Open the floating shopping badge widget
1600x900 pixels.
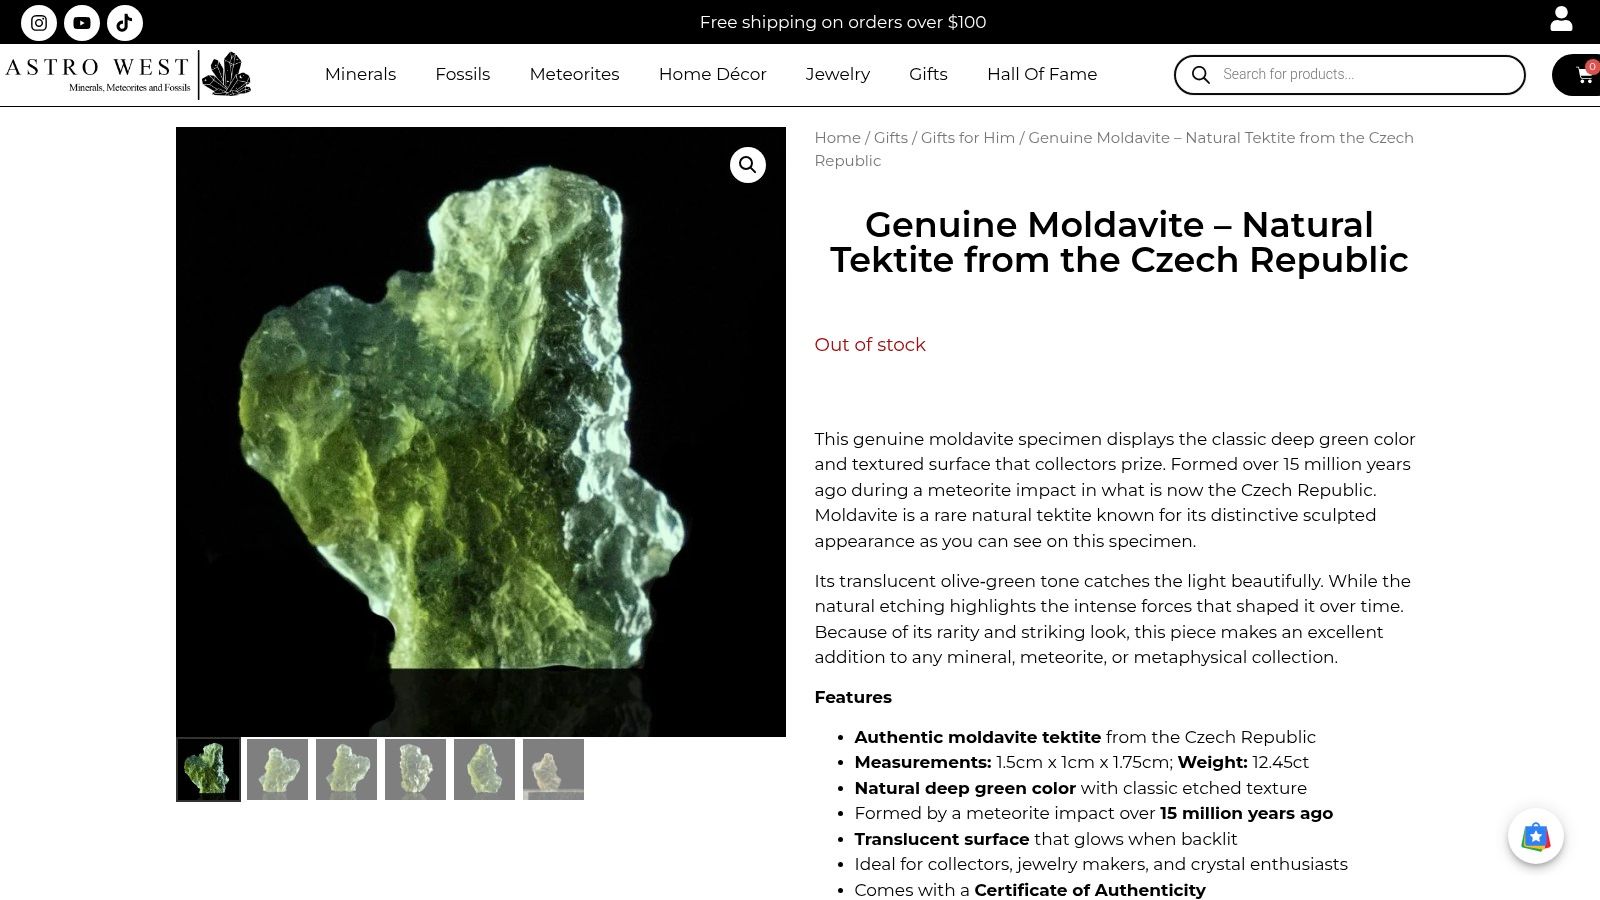[x=1536, y=836]
